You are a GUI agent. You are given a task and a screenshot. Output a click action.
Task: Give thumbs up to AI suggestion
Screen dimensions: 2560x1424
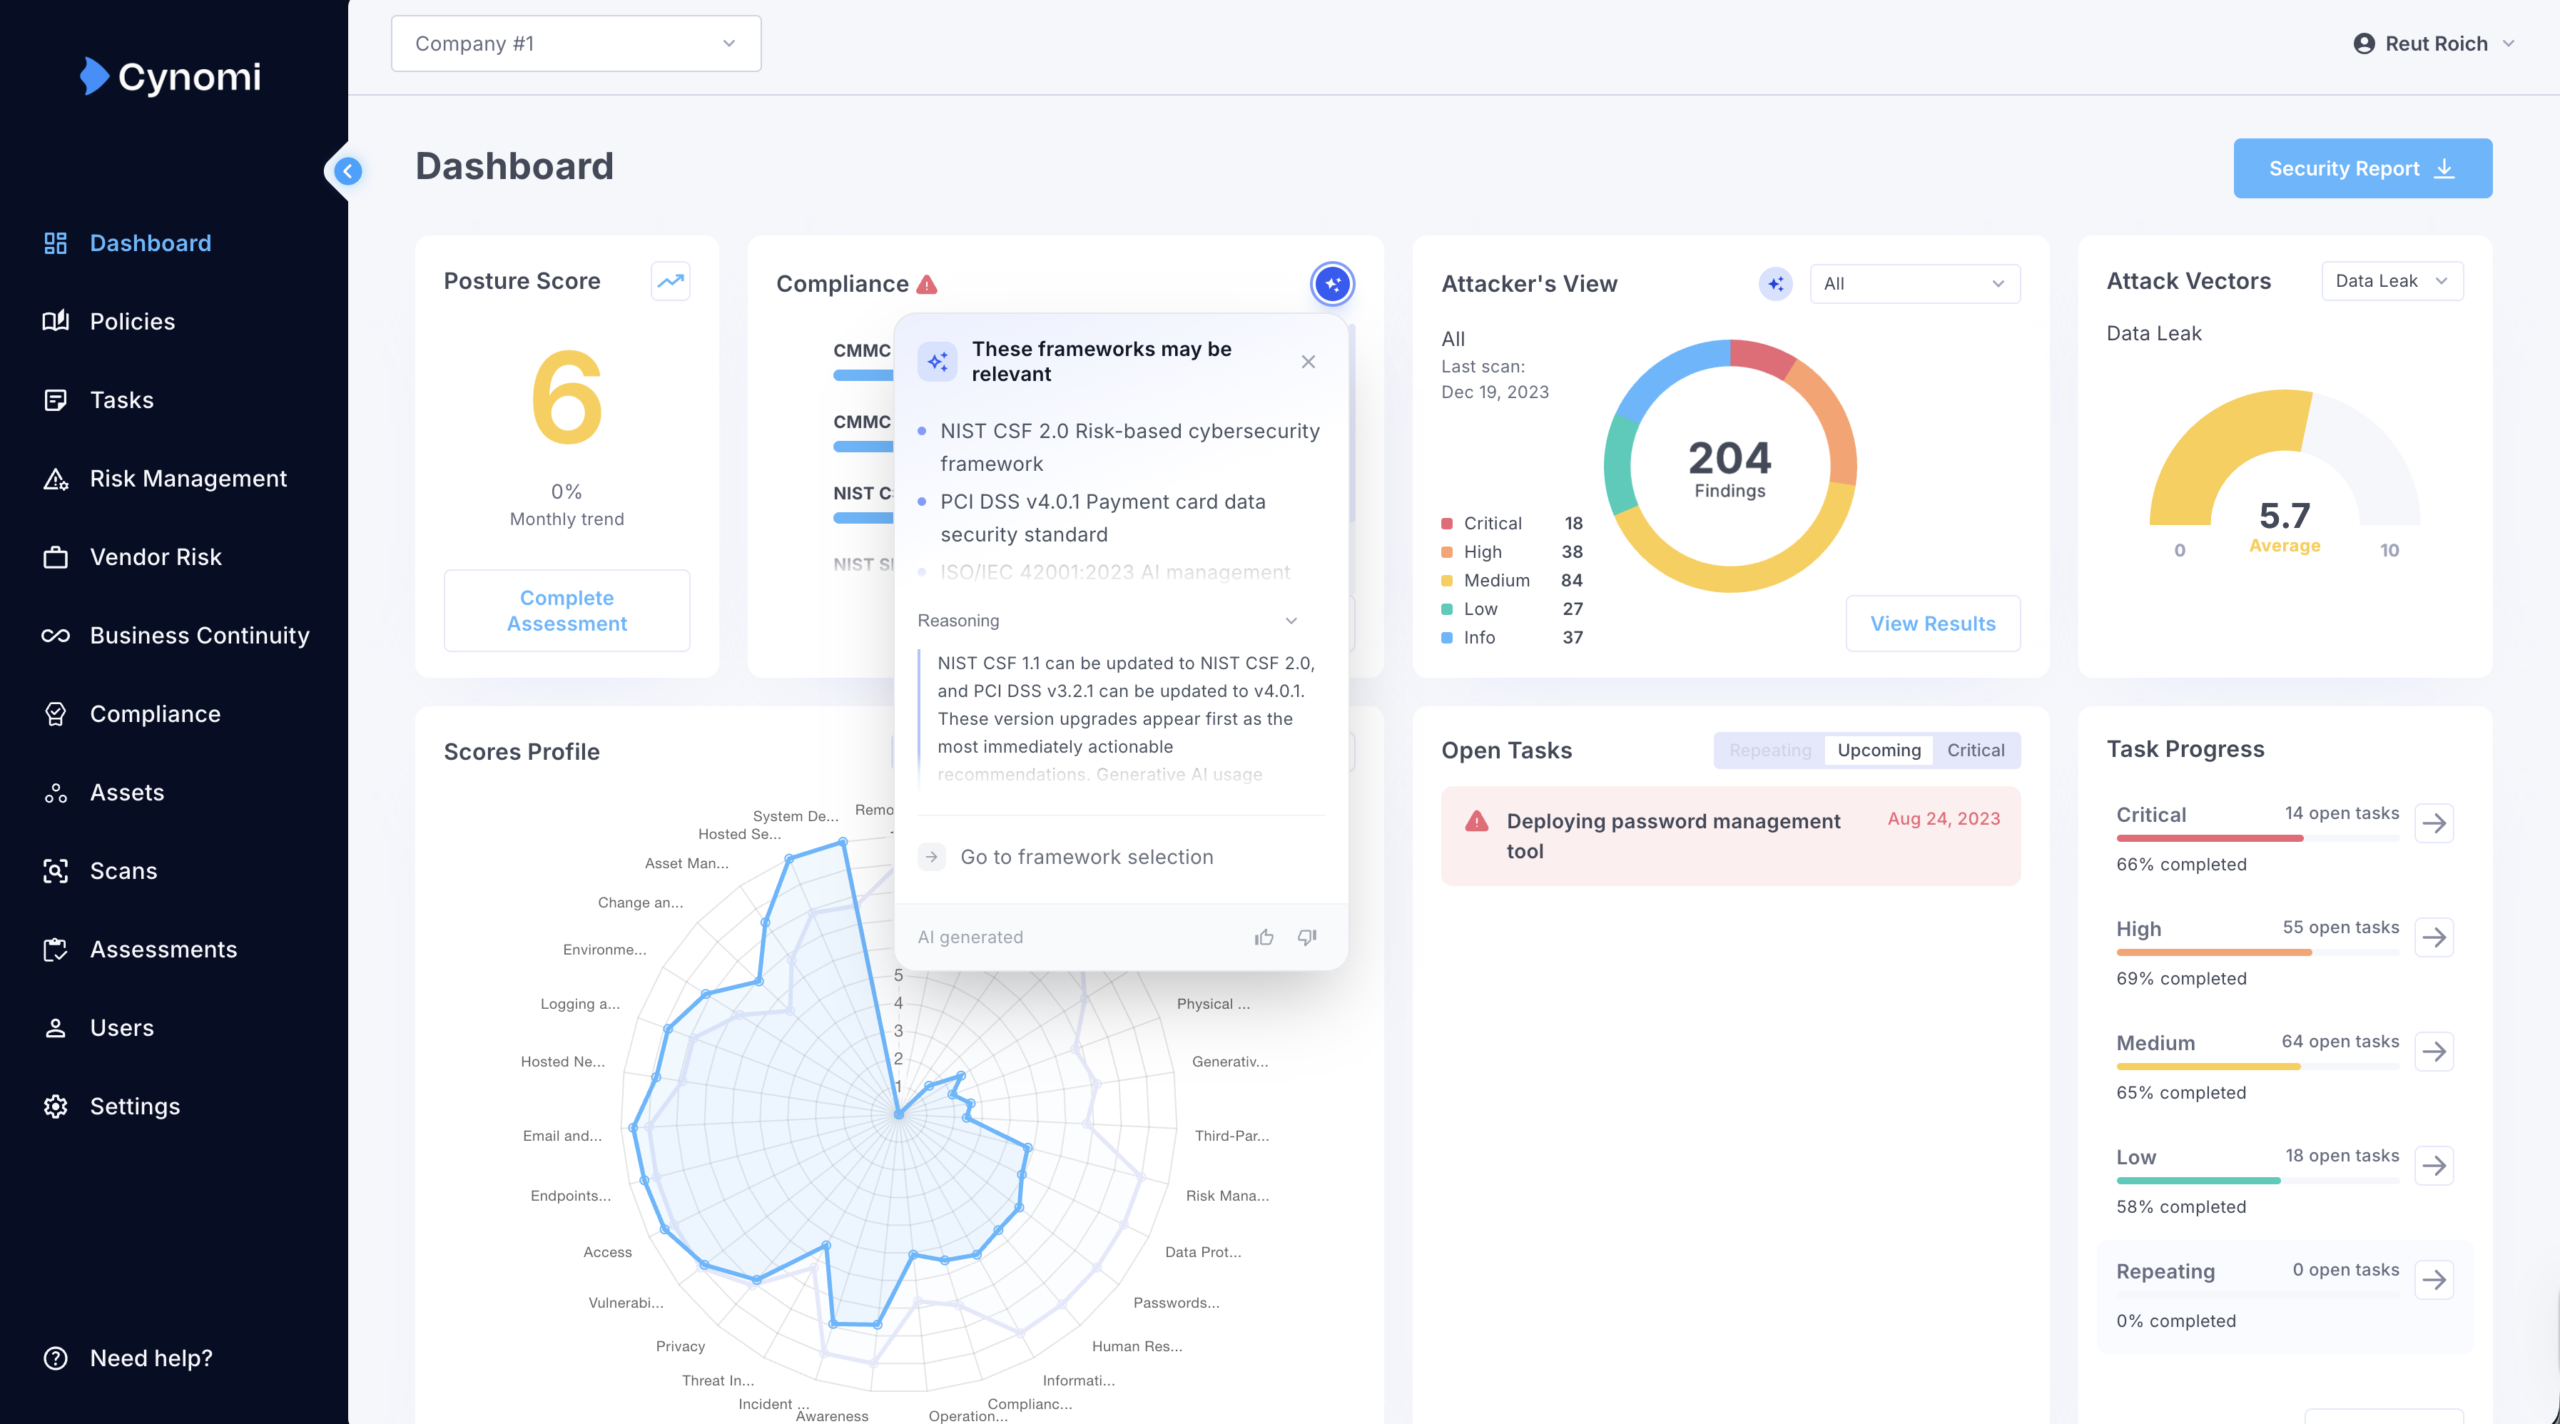tap(1264, 937)
